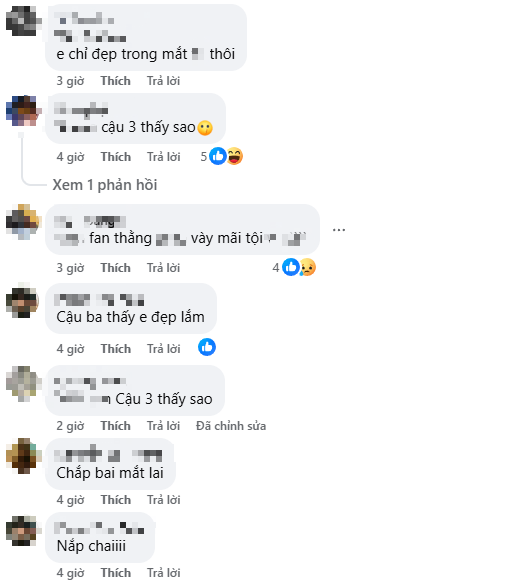Click the '3 giờ' timestamp under first comment
Viewport: 524px width, 580px height.
point(70,81)
